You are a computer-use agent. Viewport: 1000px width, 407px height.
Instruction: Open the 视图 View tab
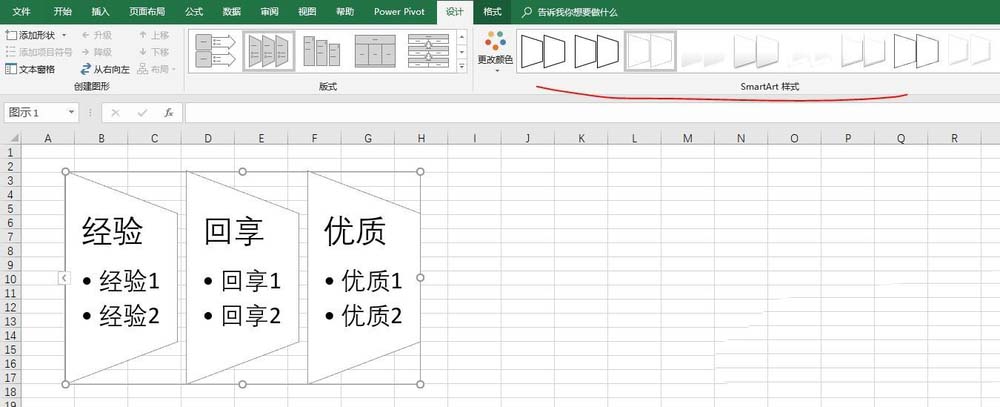pyautogui.click(x=307, y=11)
